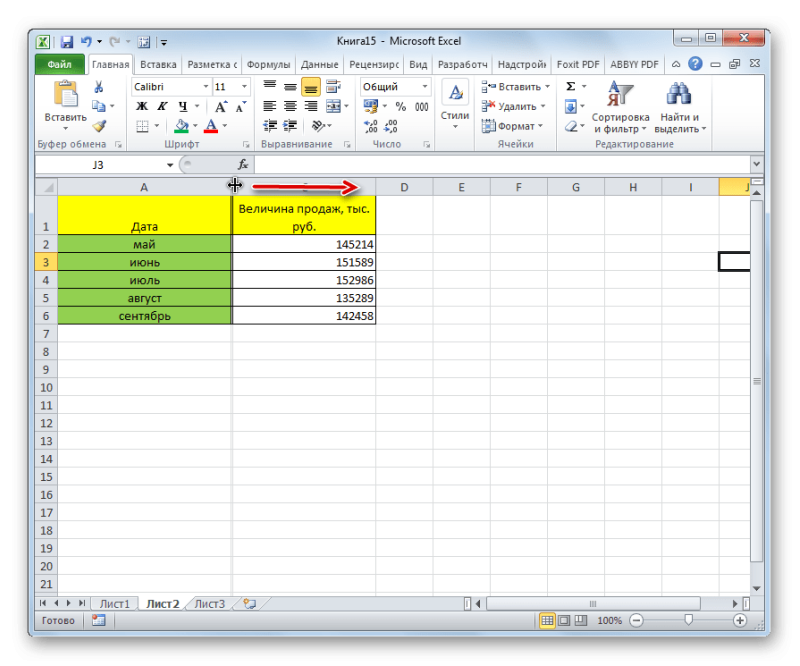Switch to Page Break Preview
Screen dimensions: 800x666
[x=581, y=621]
